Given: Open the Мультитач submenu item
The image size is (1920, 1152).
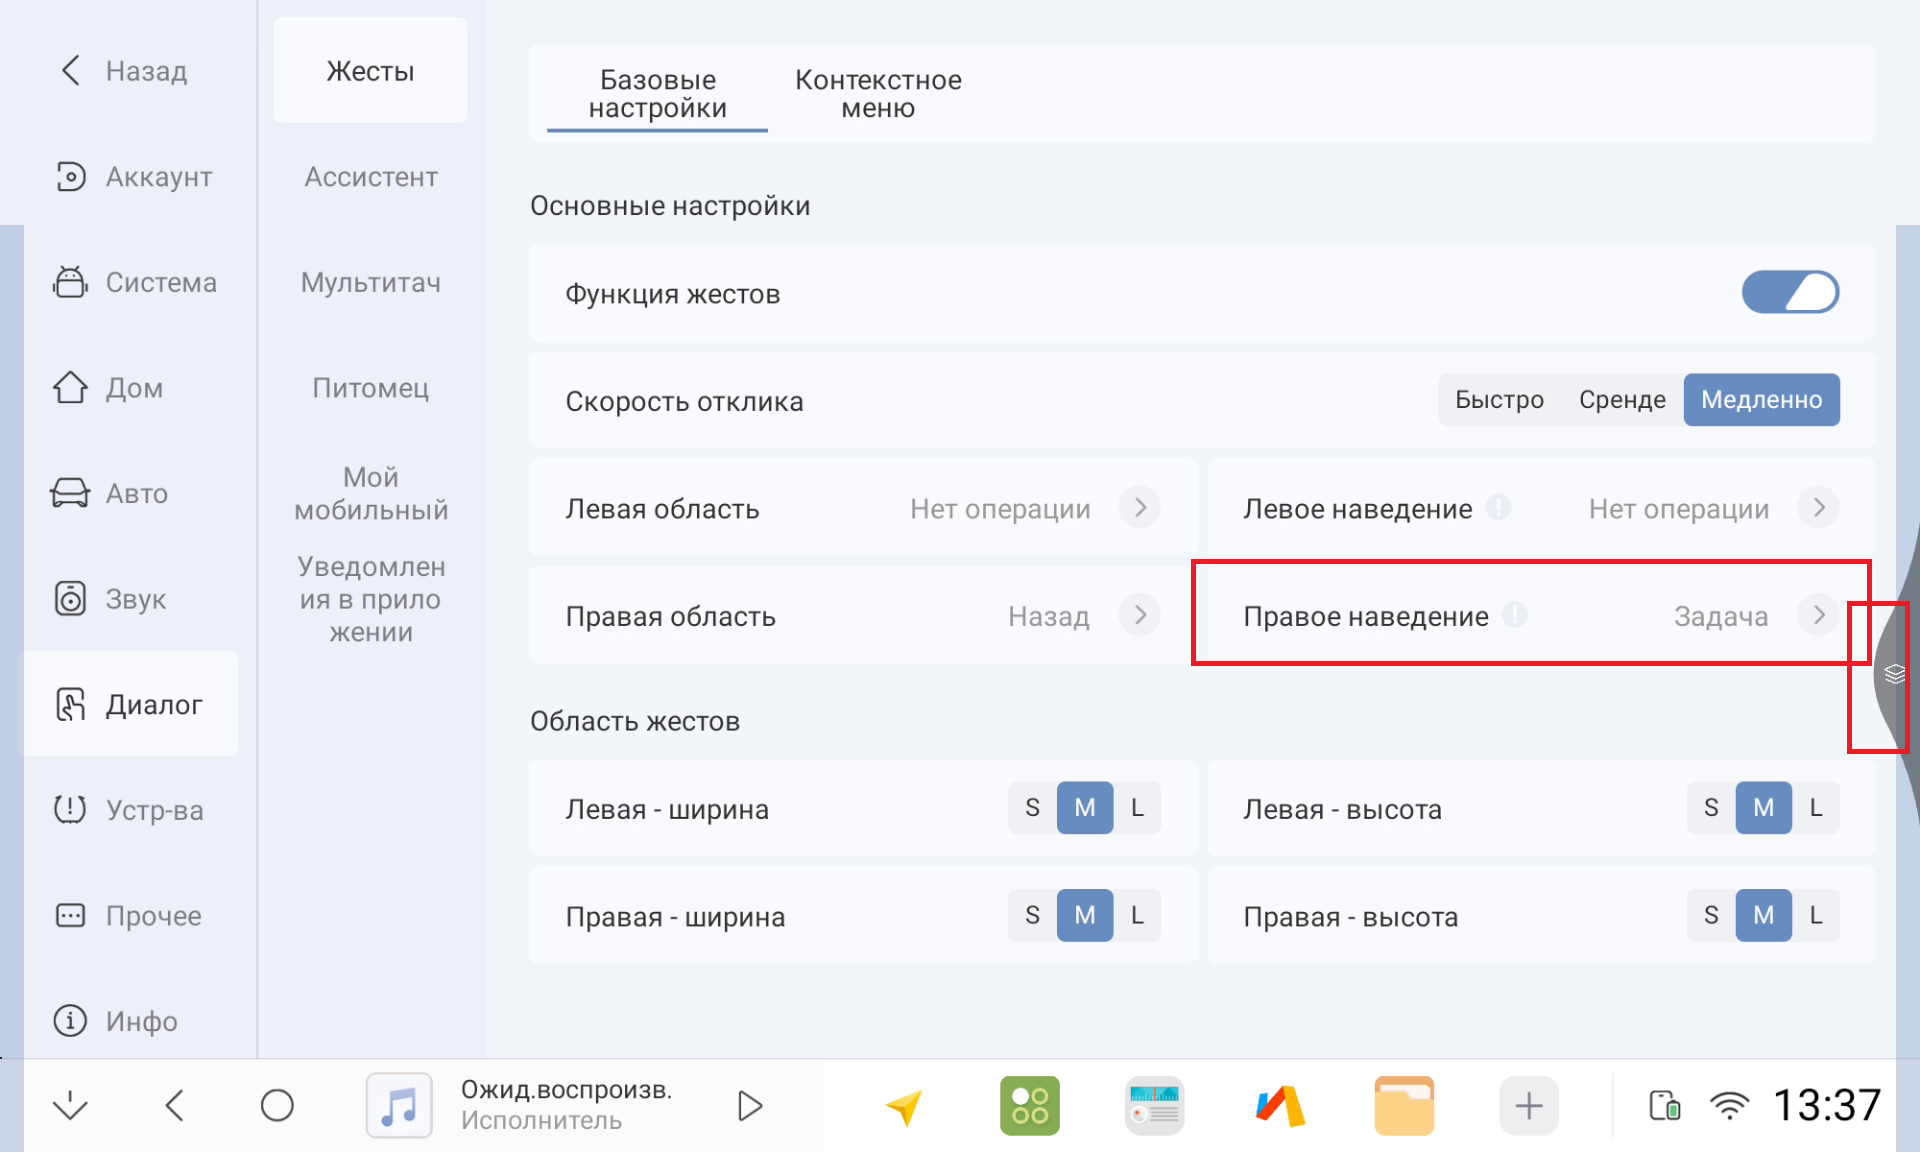Looking at the screenshot, I should click(x=370, y=282).
